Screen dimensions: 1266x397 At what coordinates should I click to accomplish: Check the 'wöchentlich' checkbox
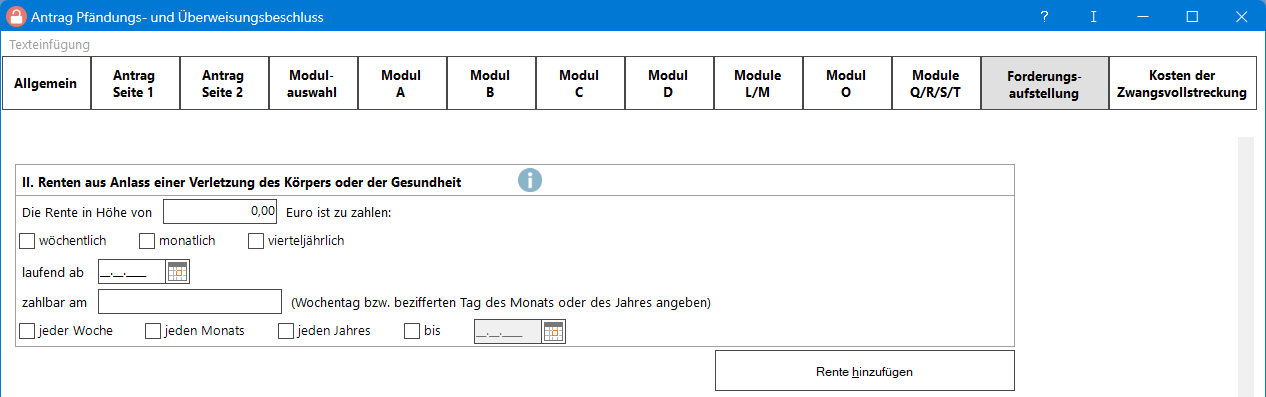click(27, 241)
